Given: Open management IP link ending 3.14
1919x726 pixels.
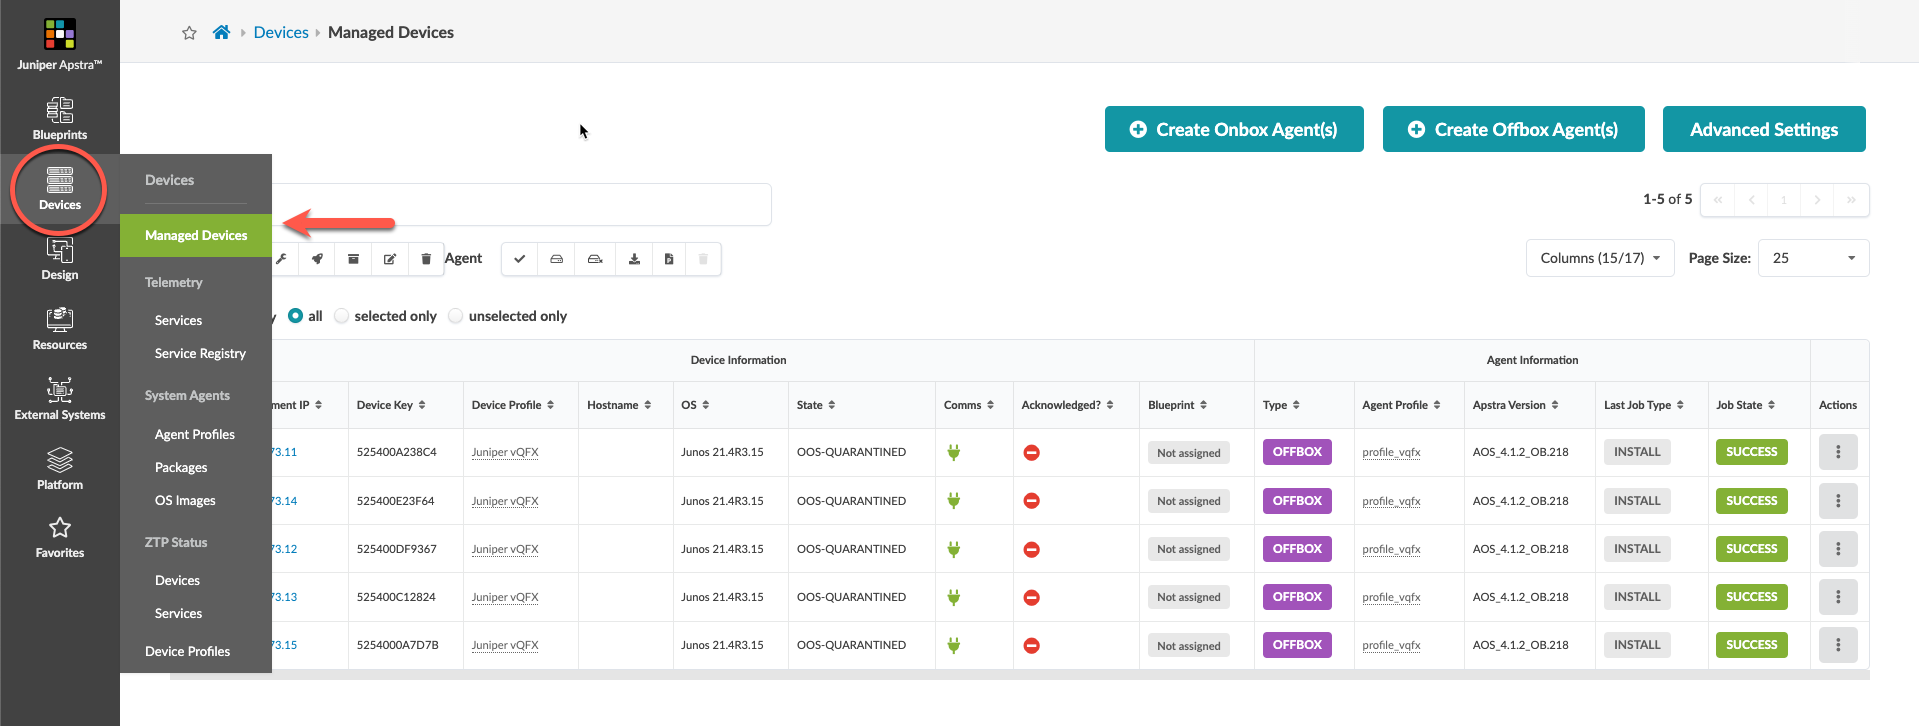Looking at the screenshot, I should 285,501.
